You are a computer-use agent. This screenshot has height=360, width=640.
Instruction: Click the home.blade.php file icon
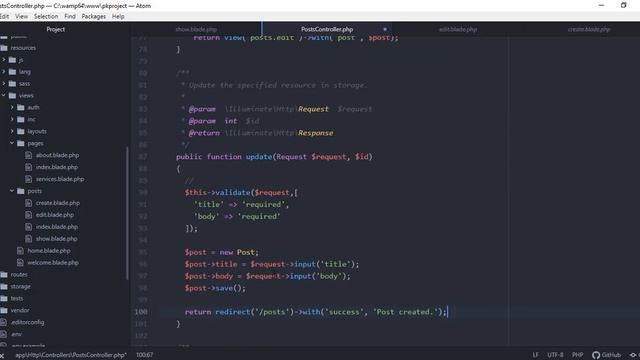[x=20, y=251]
